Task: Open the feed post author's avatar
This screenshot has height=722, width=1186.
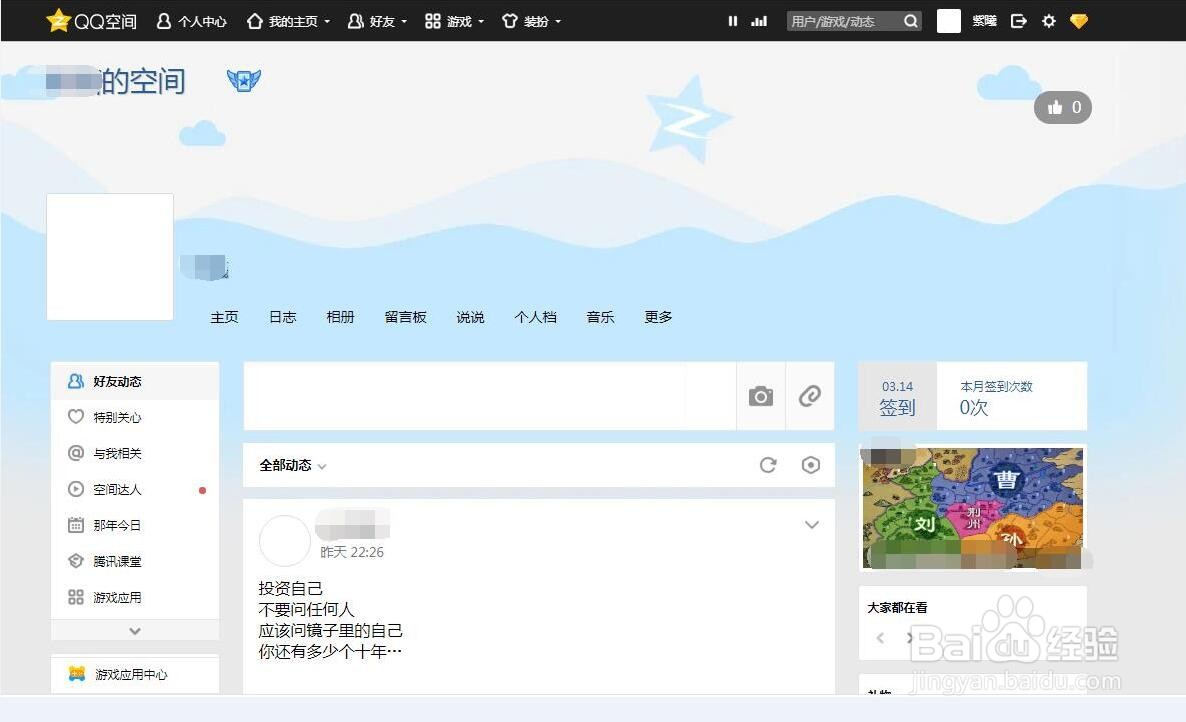Action: (284, 541)
